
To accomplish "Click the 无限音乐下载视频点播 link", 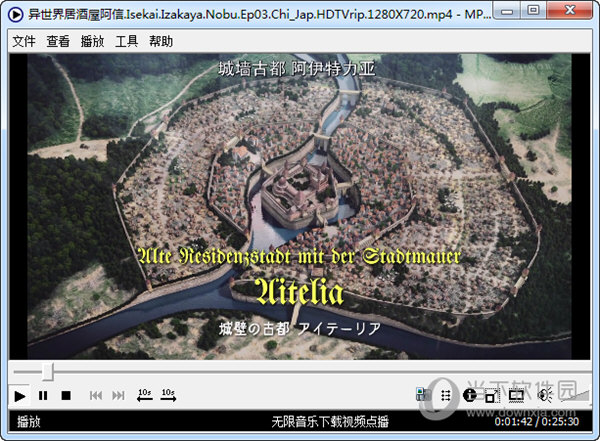I will click(x=330, y=422).
